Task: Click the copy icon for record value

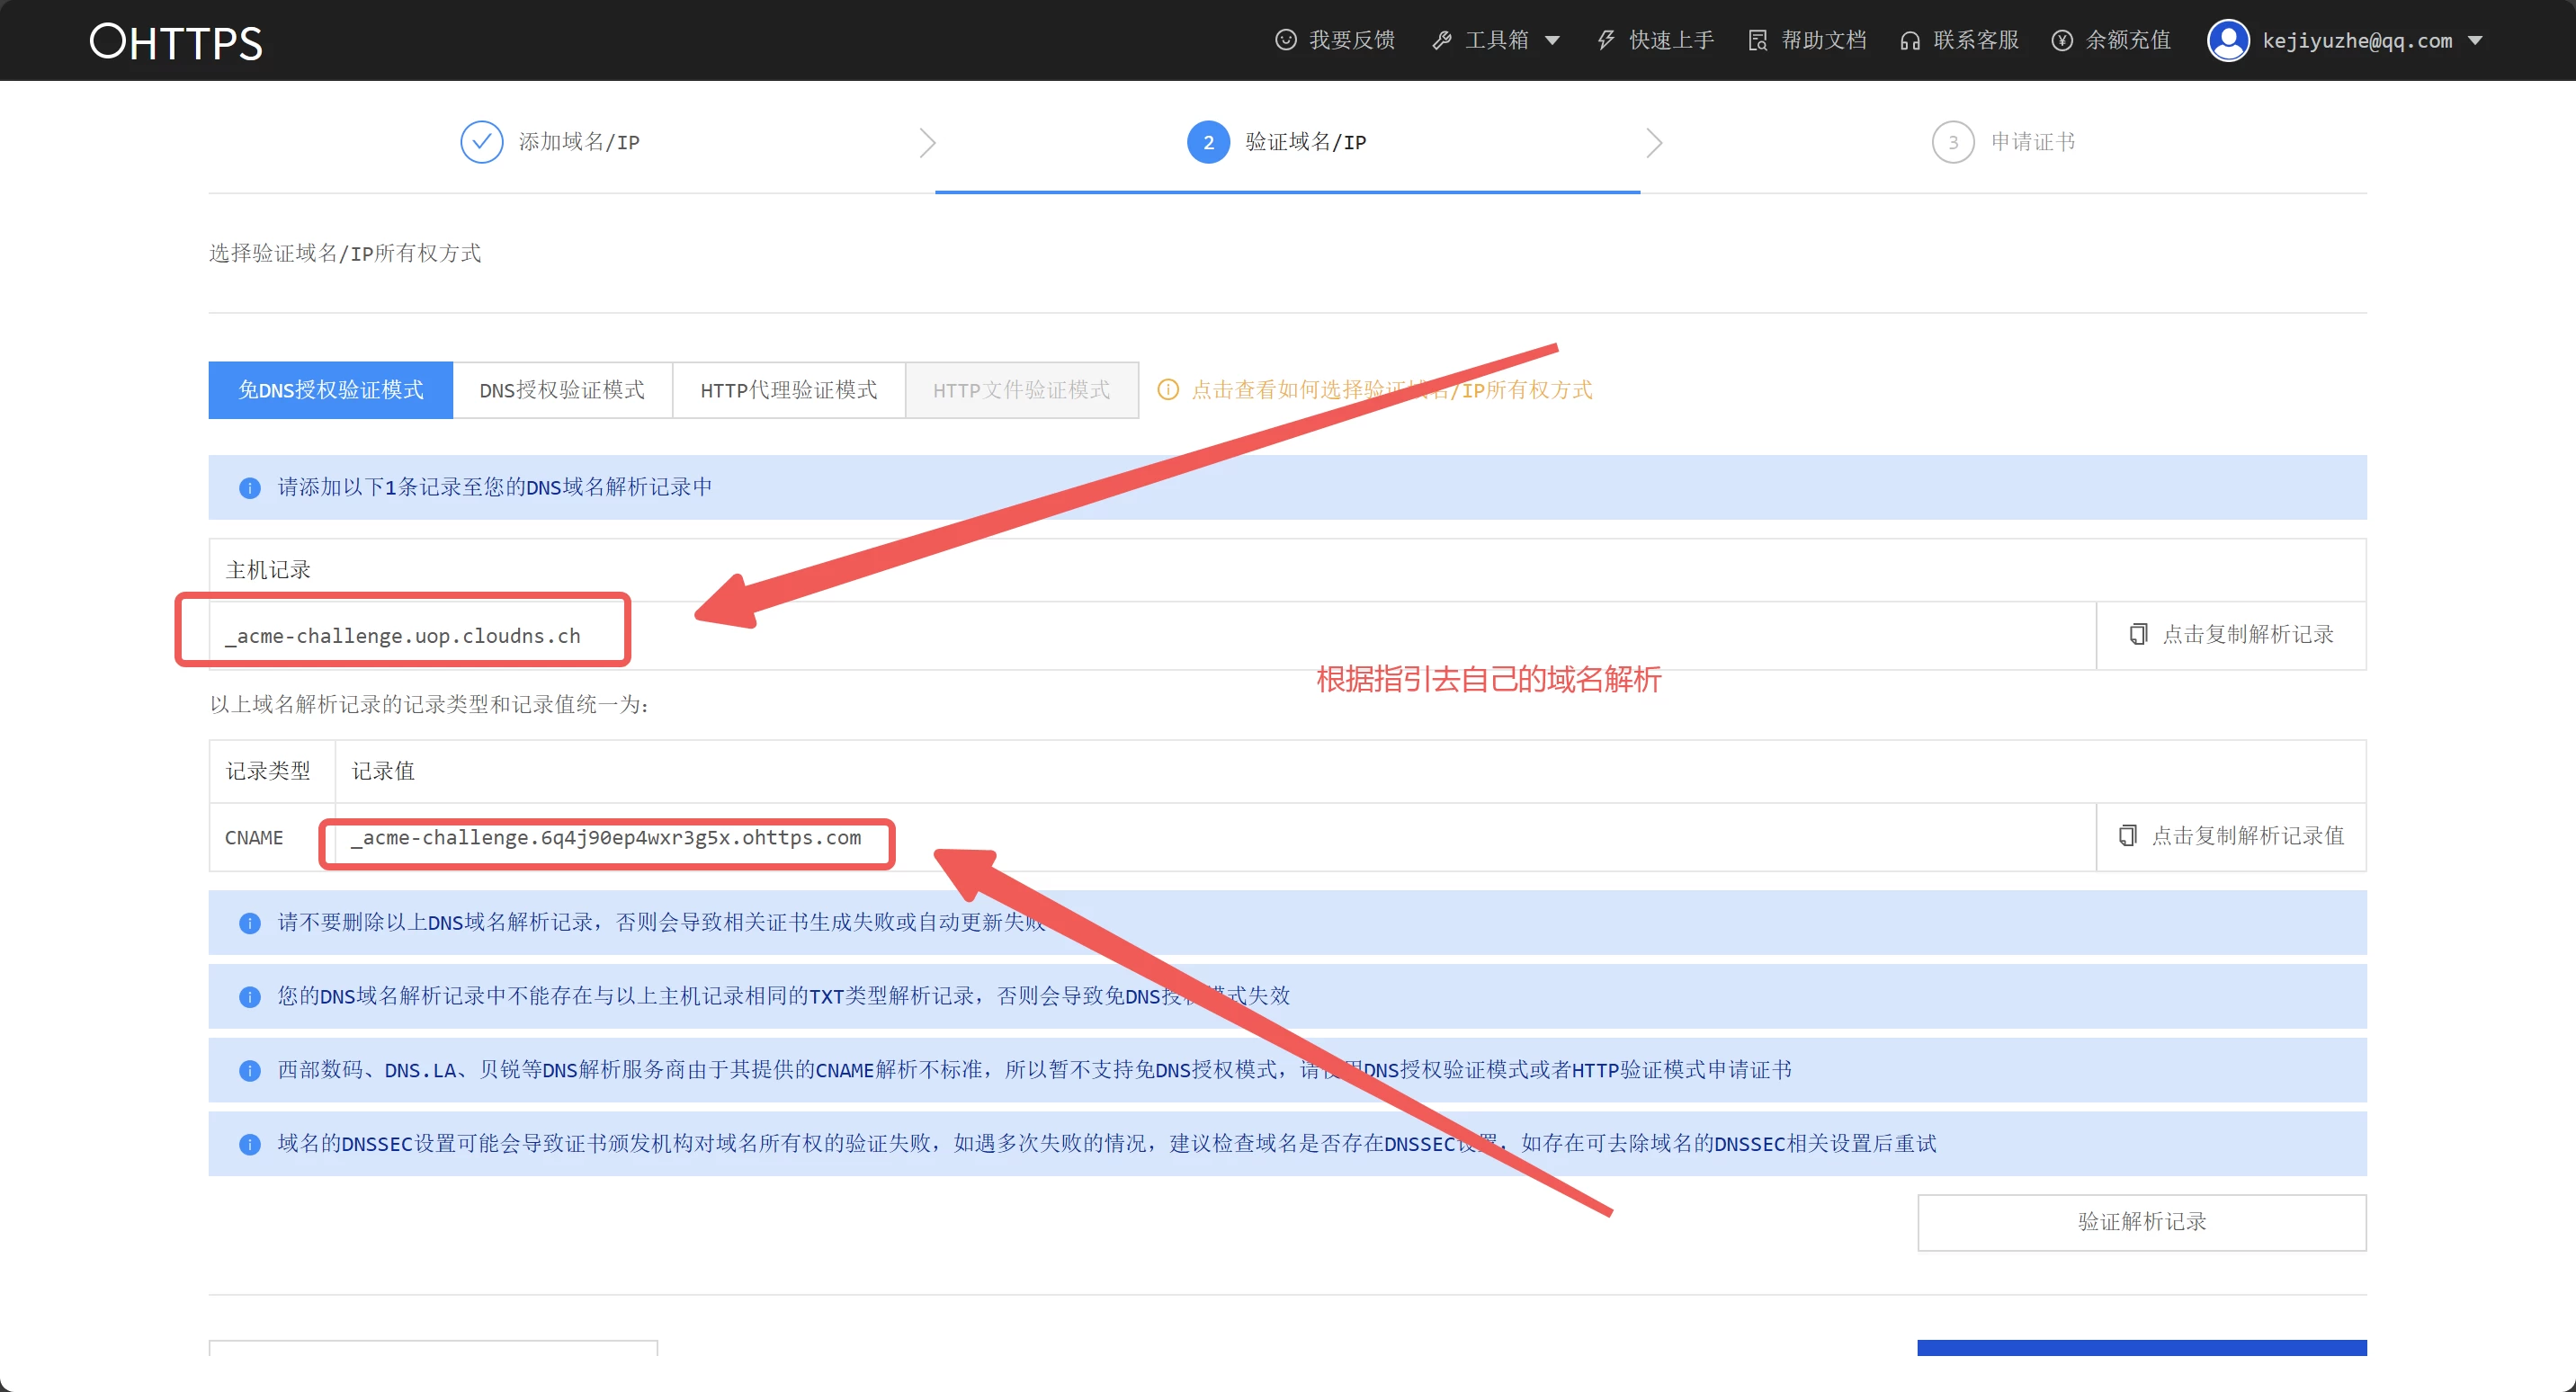Action: [x=2128, y=835]
